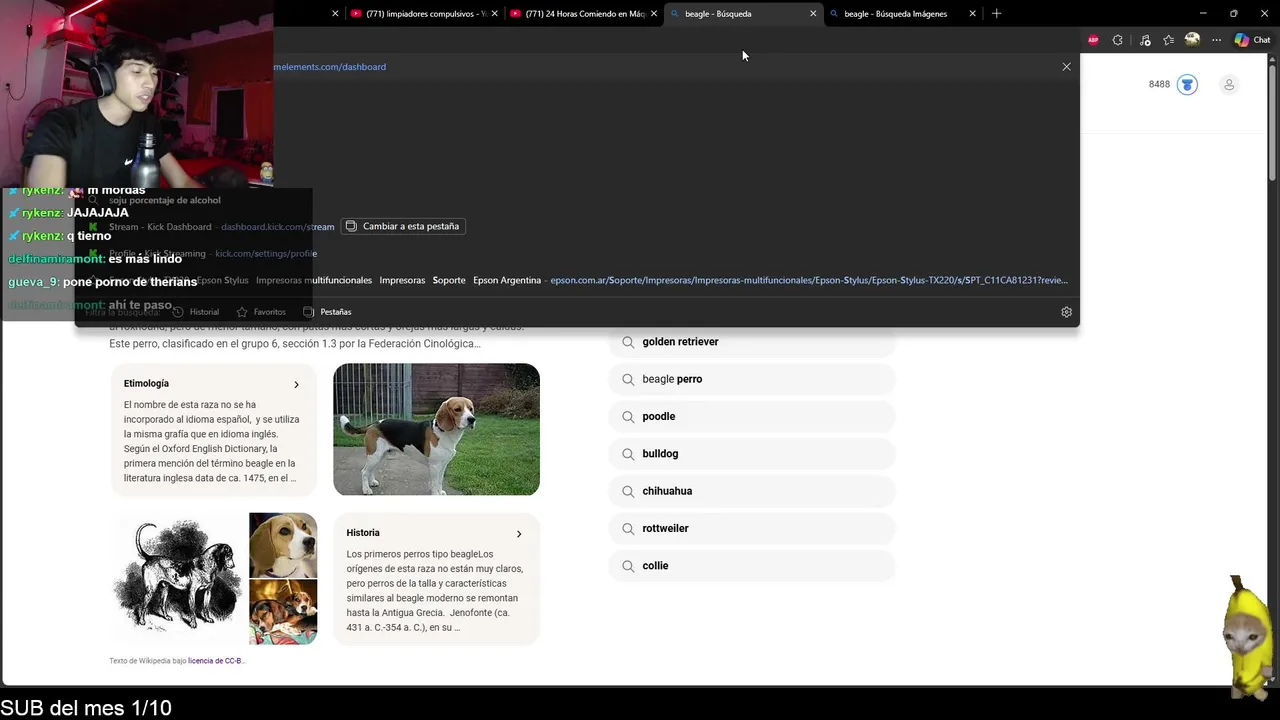Open a new browser tab
The image size is (1280, 720).
996,14
